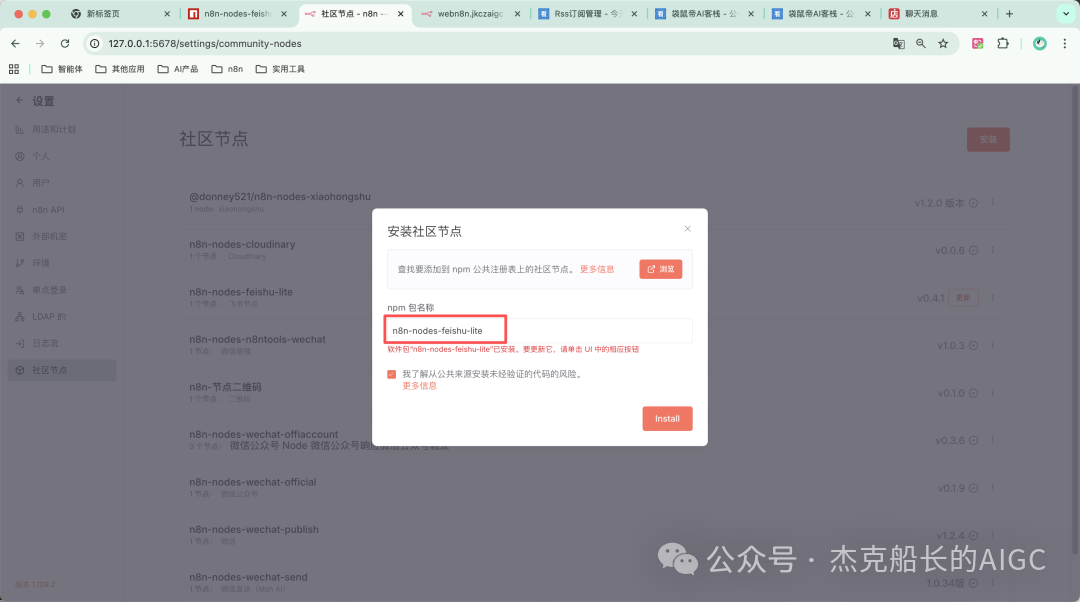This screenshot has height=602, width=1080.
Task: Open the 更多信息 link under the checkbox
Action: click(x=419, y=386)
